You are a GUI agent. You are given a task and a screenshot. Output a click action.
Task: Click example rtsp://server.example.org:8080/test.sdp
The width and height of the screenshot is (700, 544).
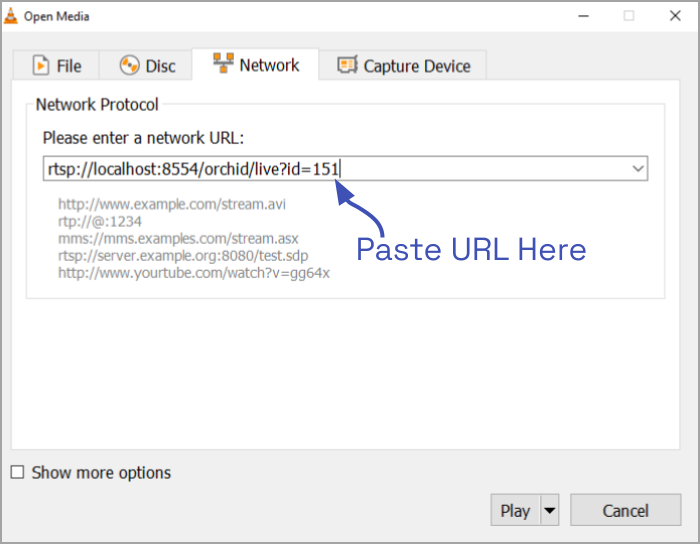(183, 255)
